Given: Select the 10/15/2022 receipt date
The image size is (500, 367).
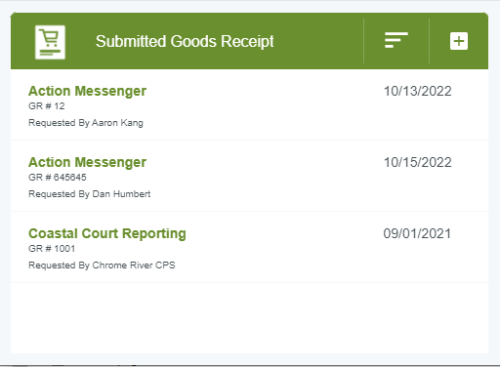Looking at the screenshot, I should (x=418, y=163).
